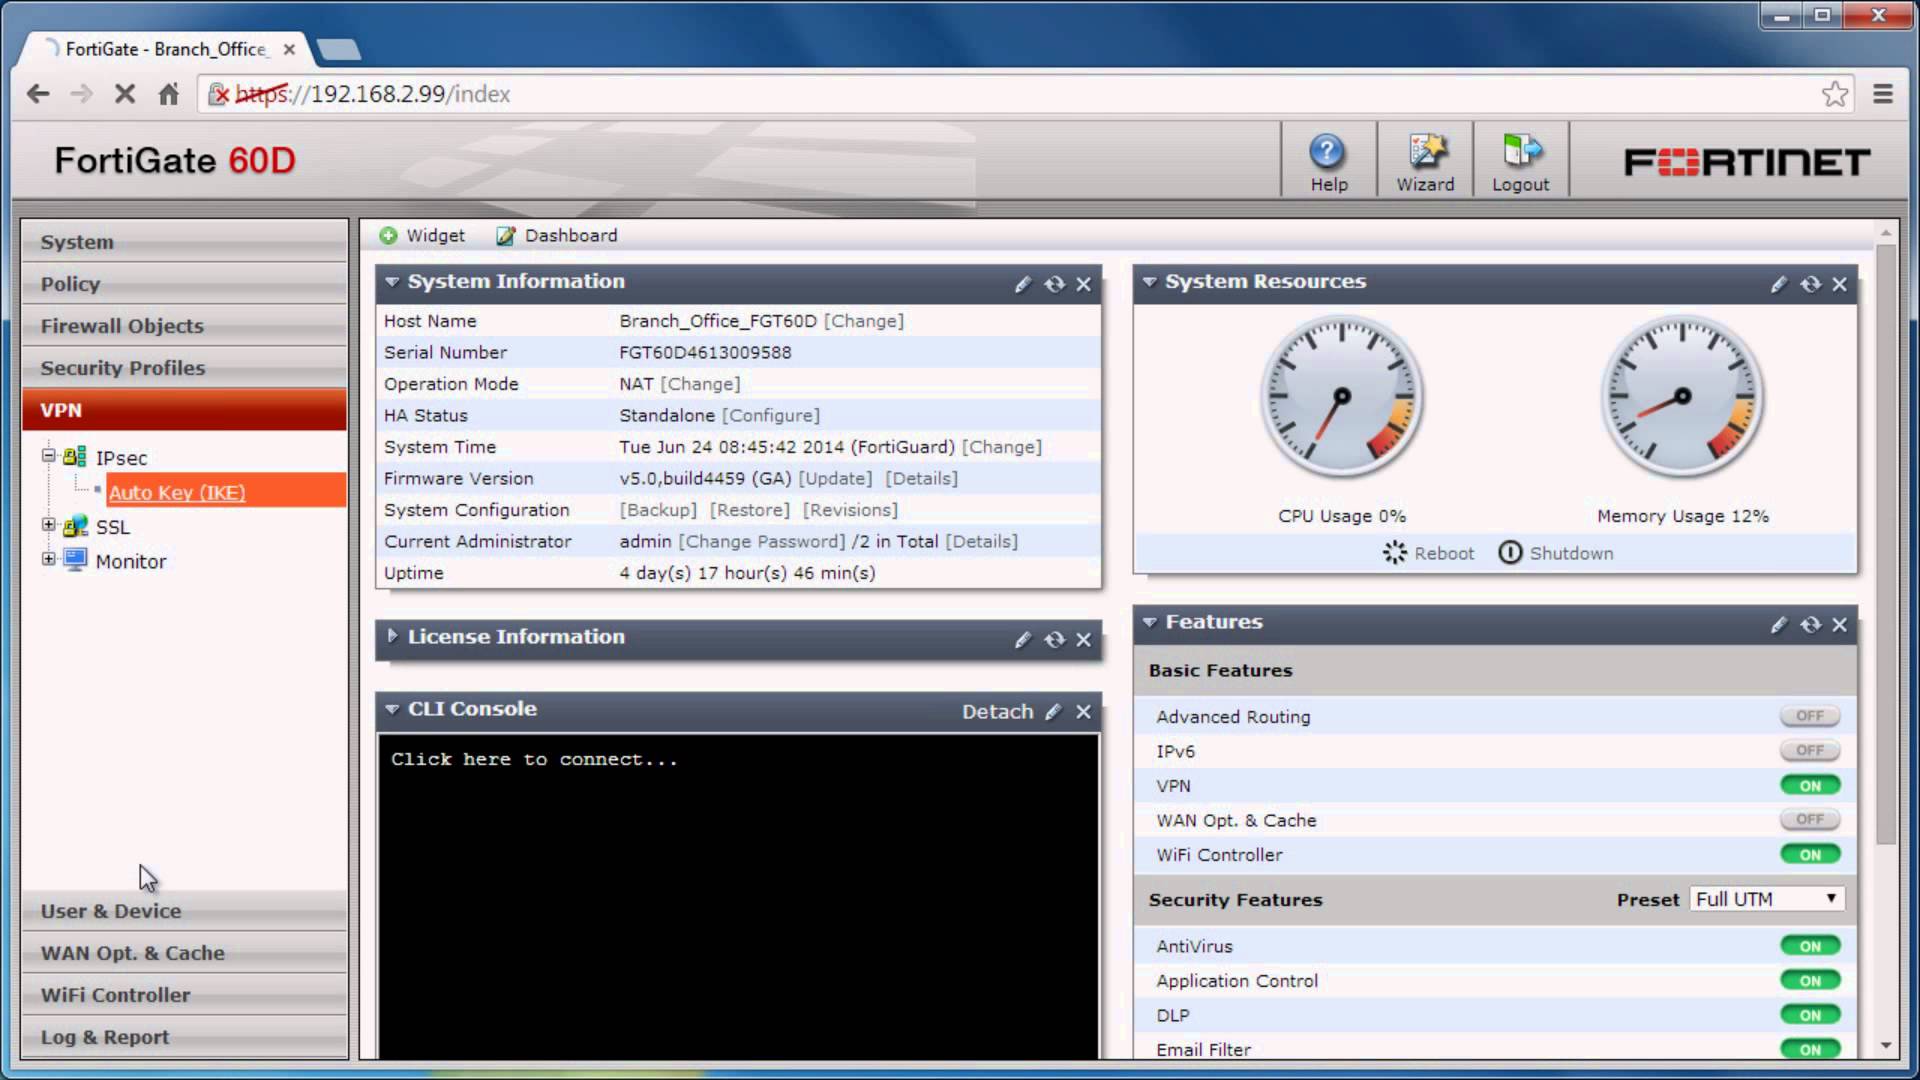1920x1080 pixels.
Task: Detach the CLI Console
Action: [x=997, y=712]
